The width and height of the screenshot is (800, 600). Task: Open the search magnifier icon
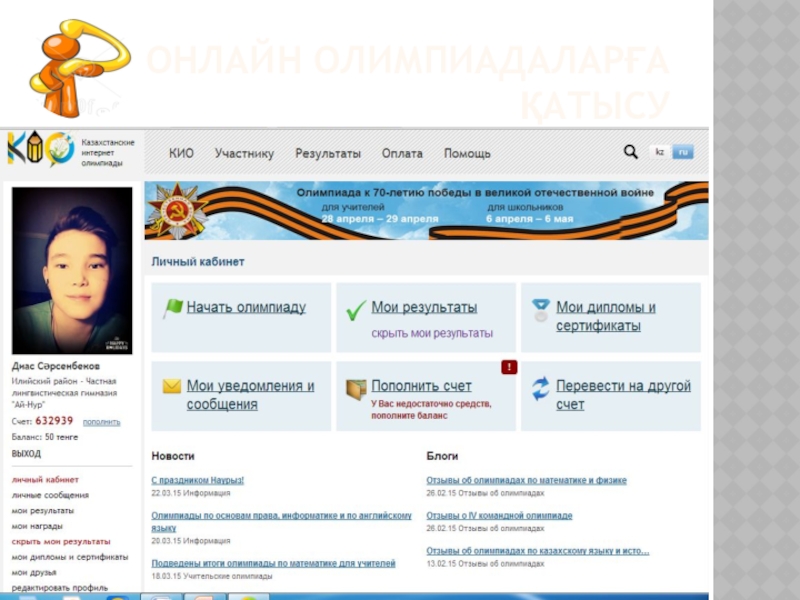[x=631, y=152]
